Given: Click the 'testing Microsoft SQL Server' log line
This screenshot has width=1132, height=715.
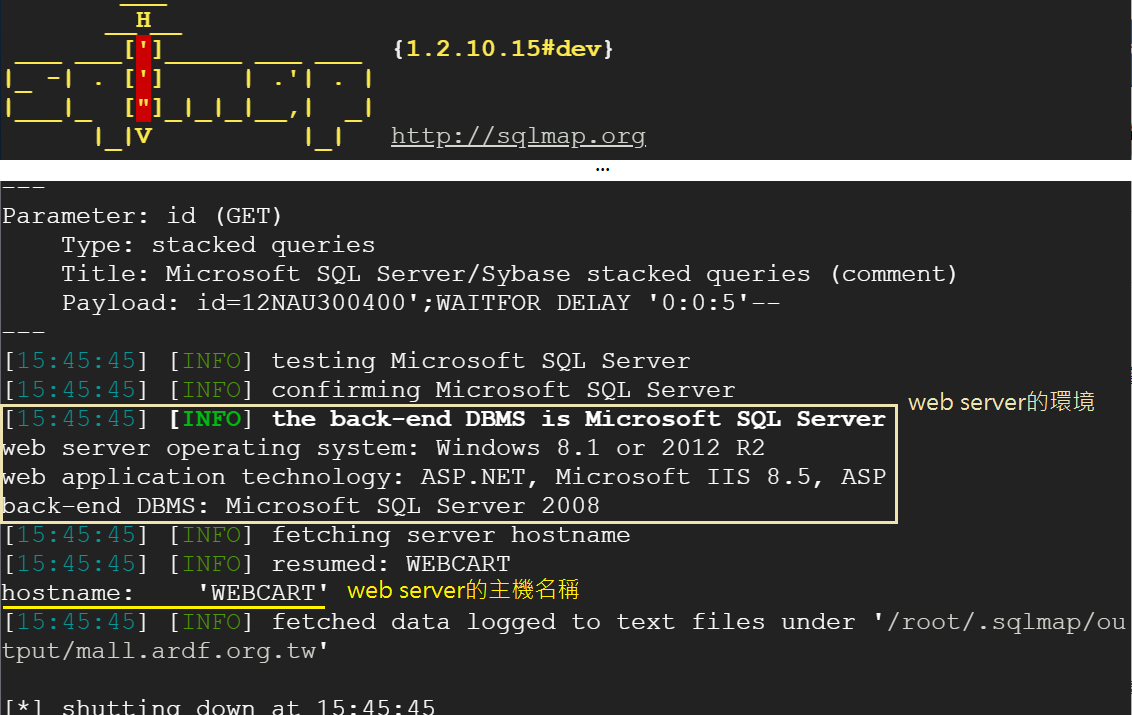Looking at the screenshot, I should click(x=347, y=360).
